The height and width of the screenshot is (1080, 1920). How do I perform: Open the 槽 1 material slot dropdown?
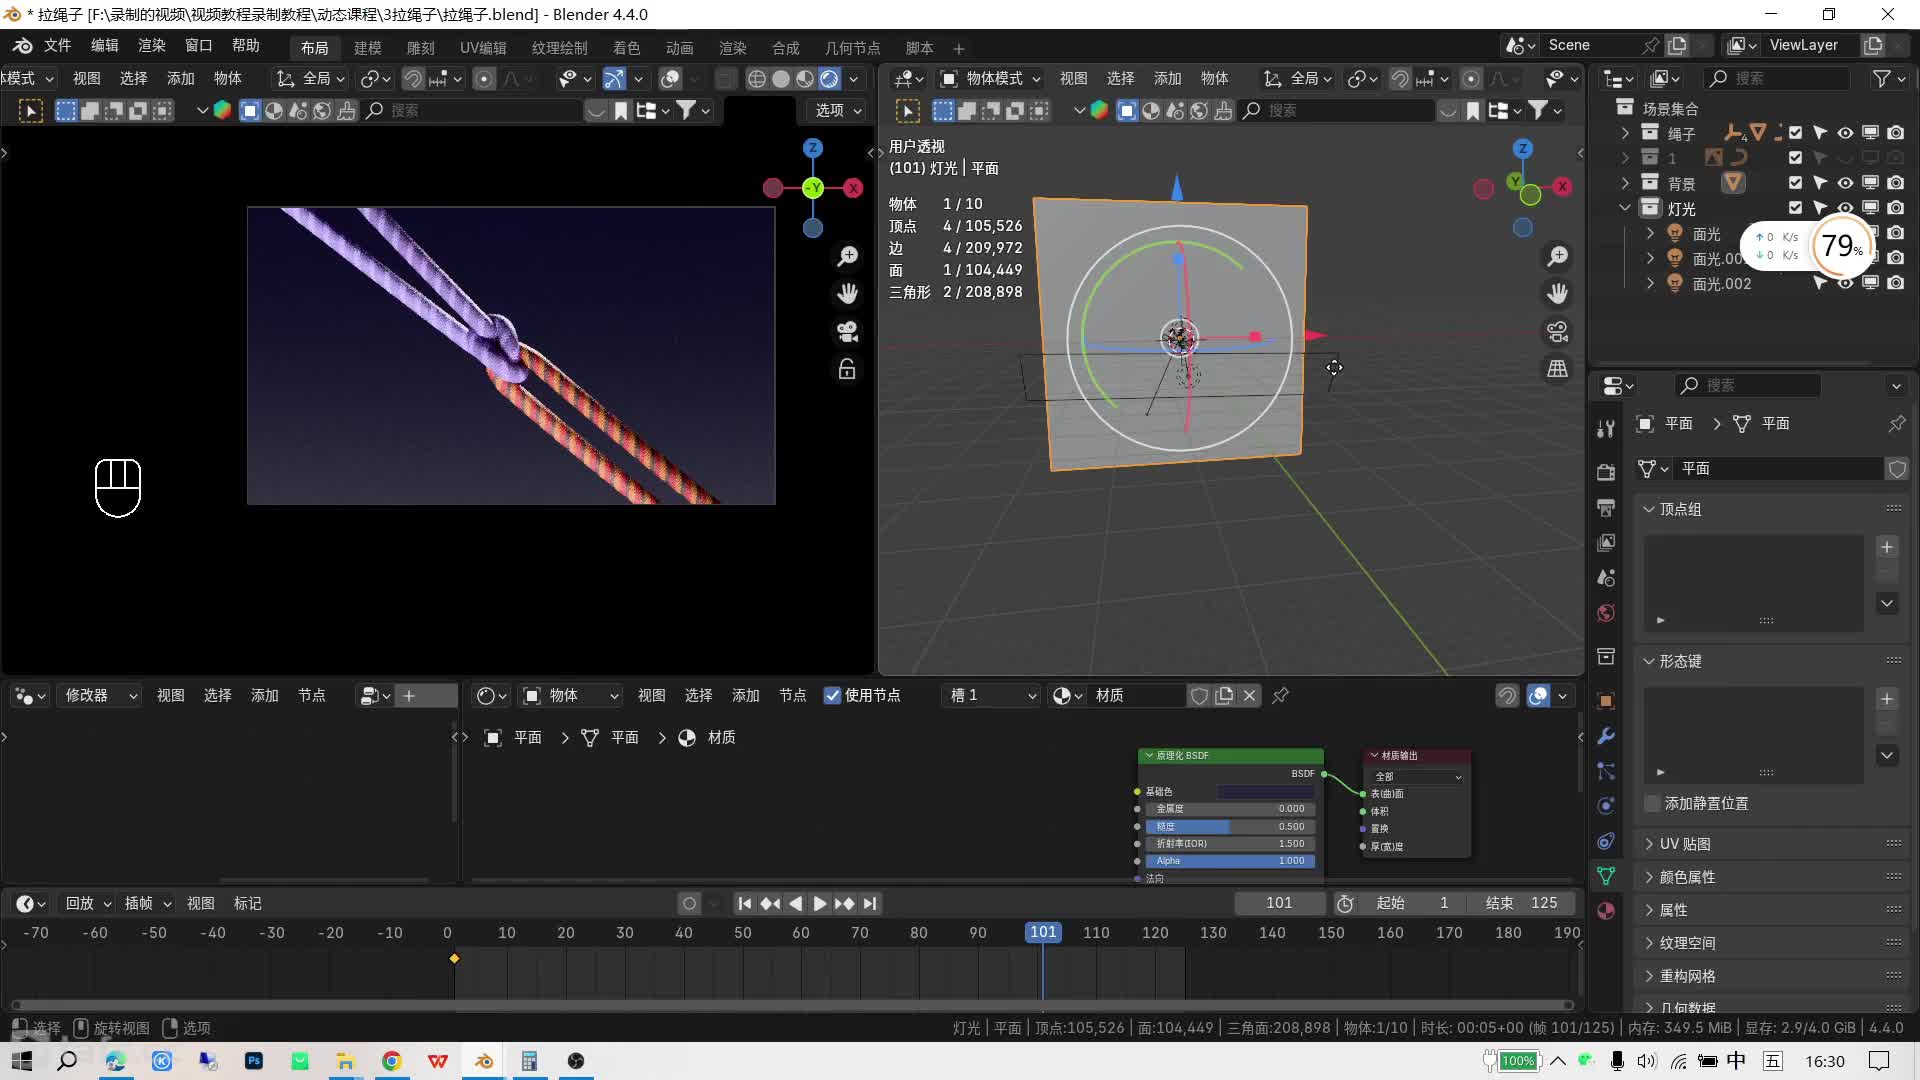992,695
